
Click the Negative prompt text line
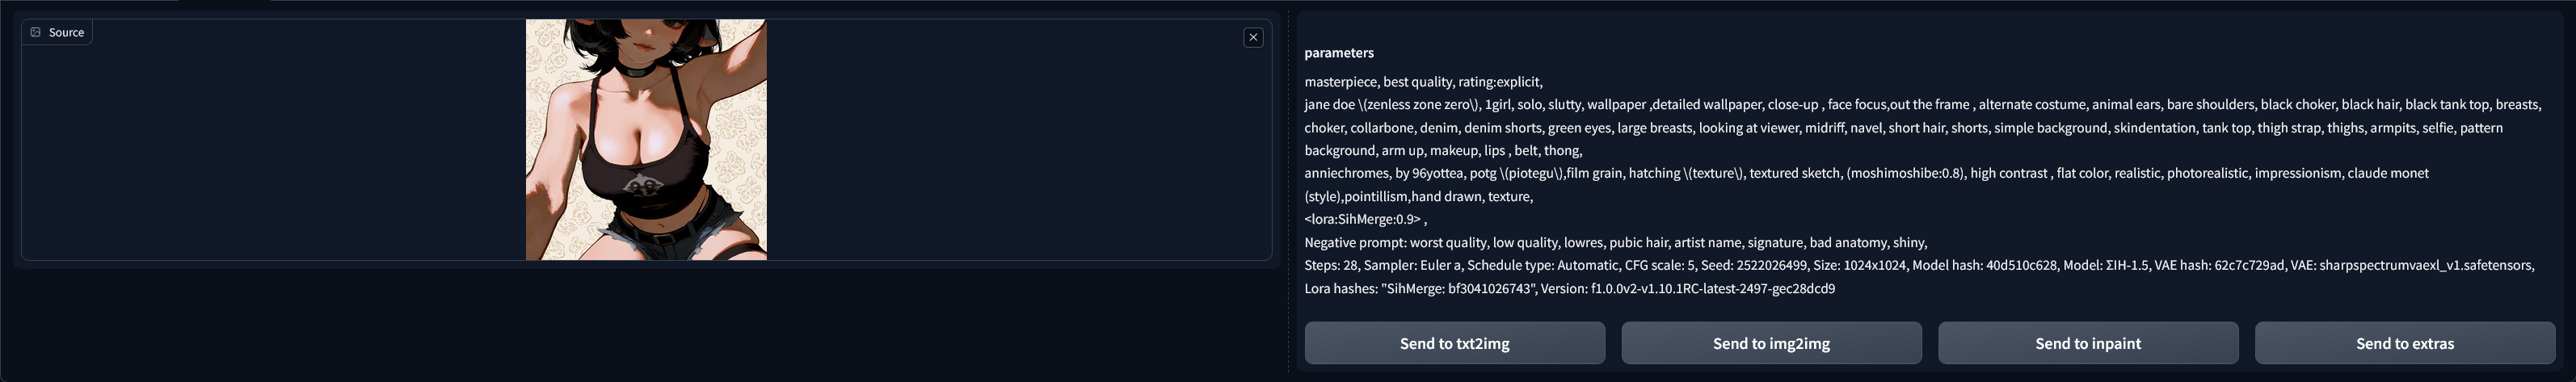[1615, 242]
